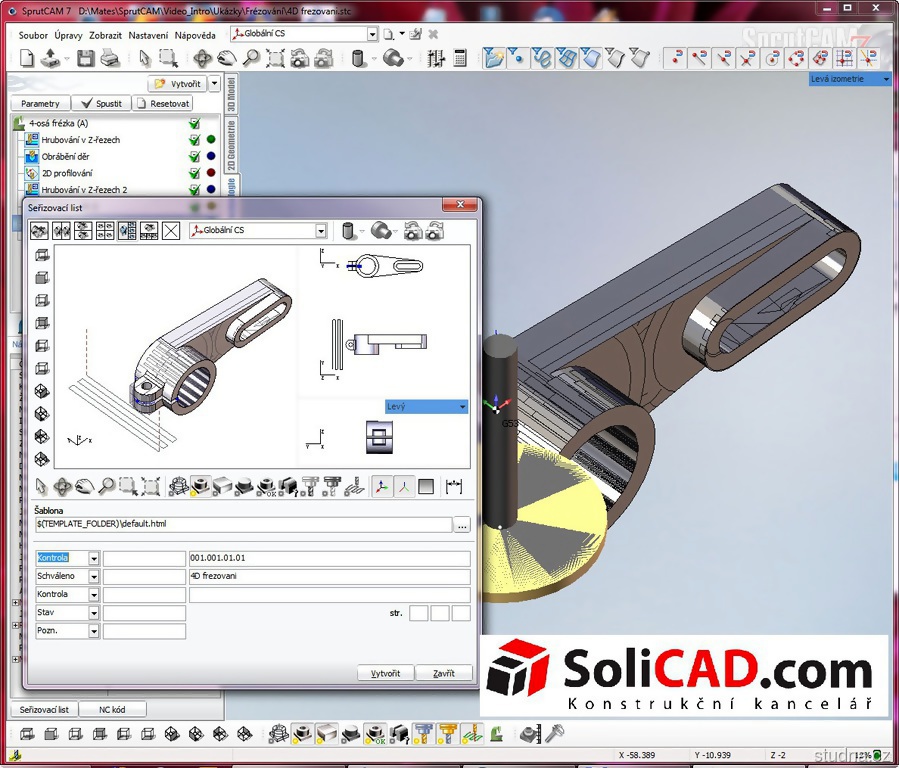Click the pan hand tool in dialog toolbar
The image size is (899, 768).
pyautogui.click(x=84, y=487)
